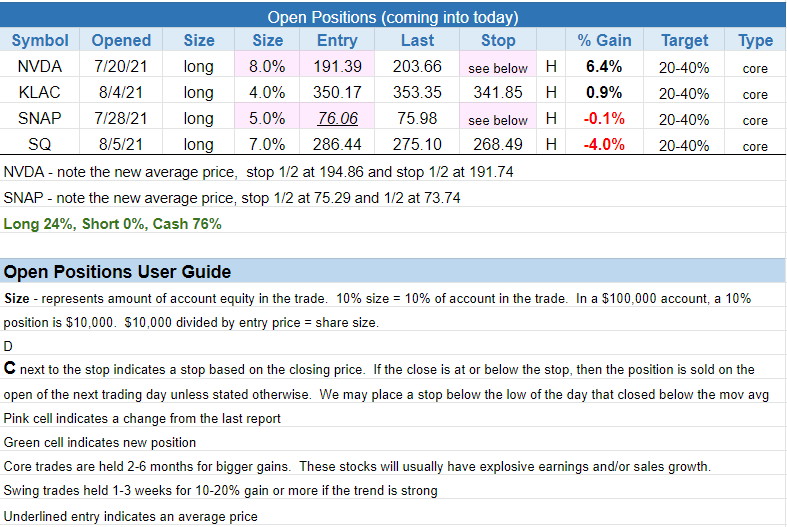
Task: Select the KLAC symbol cell
Action: (x=40, y=92)
